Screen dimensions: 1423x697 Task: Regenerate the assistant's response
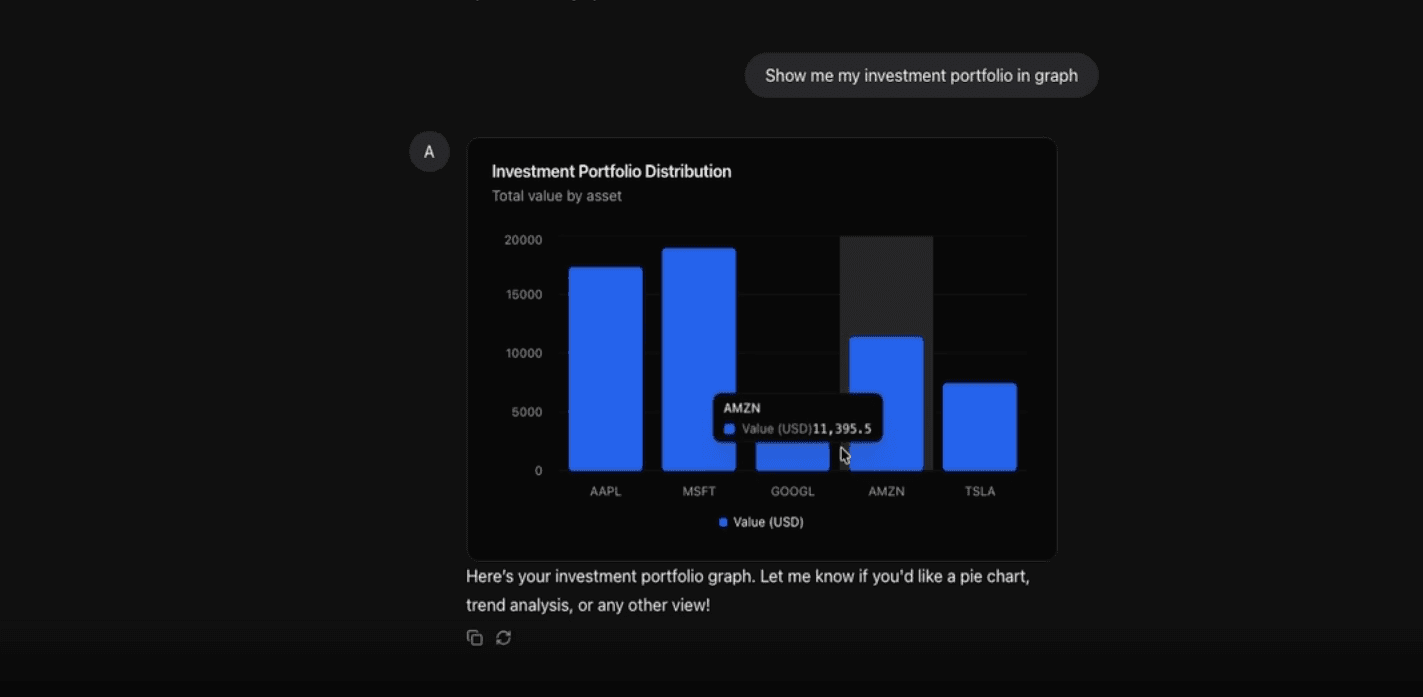(x=503, y=637)
